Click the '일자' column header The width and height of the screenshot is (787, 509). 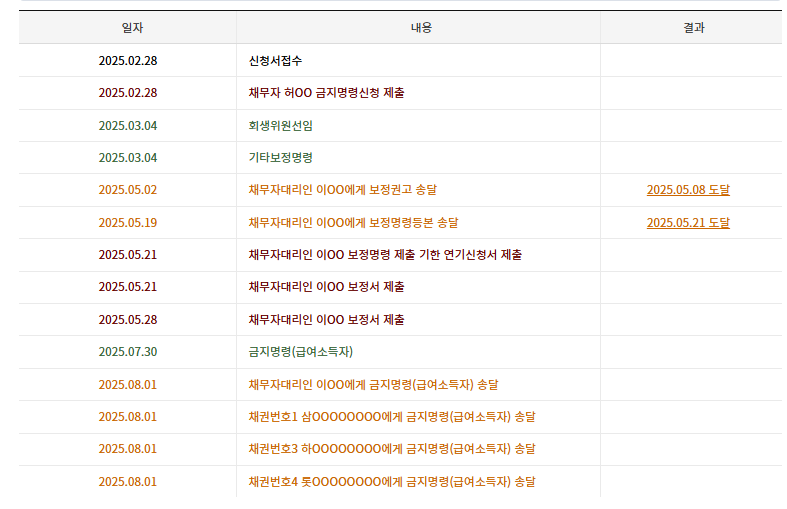point(133,28)
